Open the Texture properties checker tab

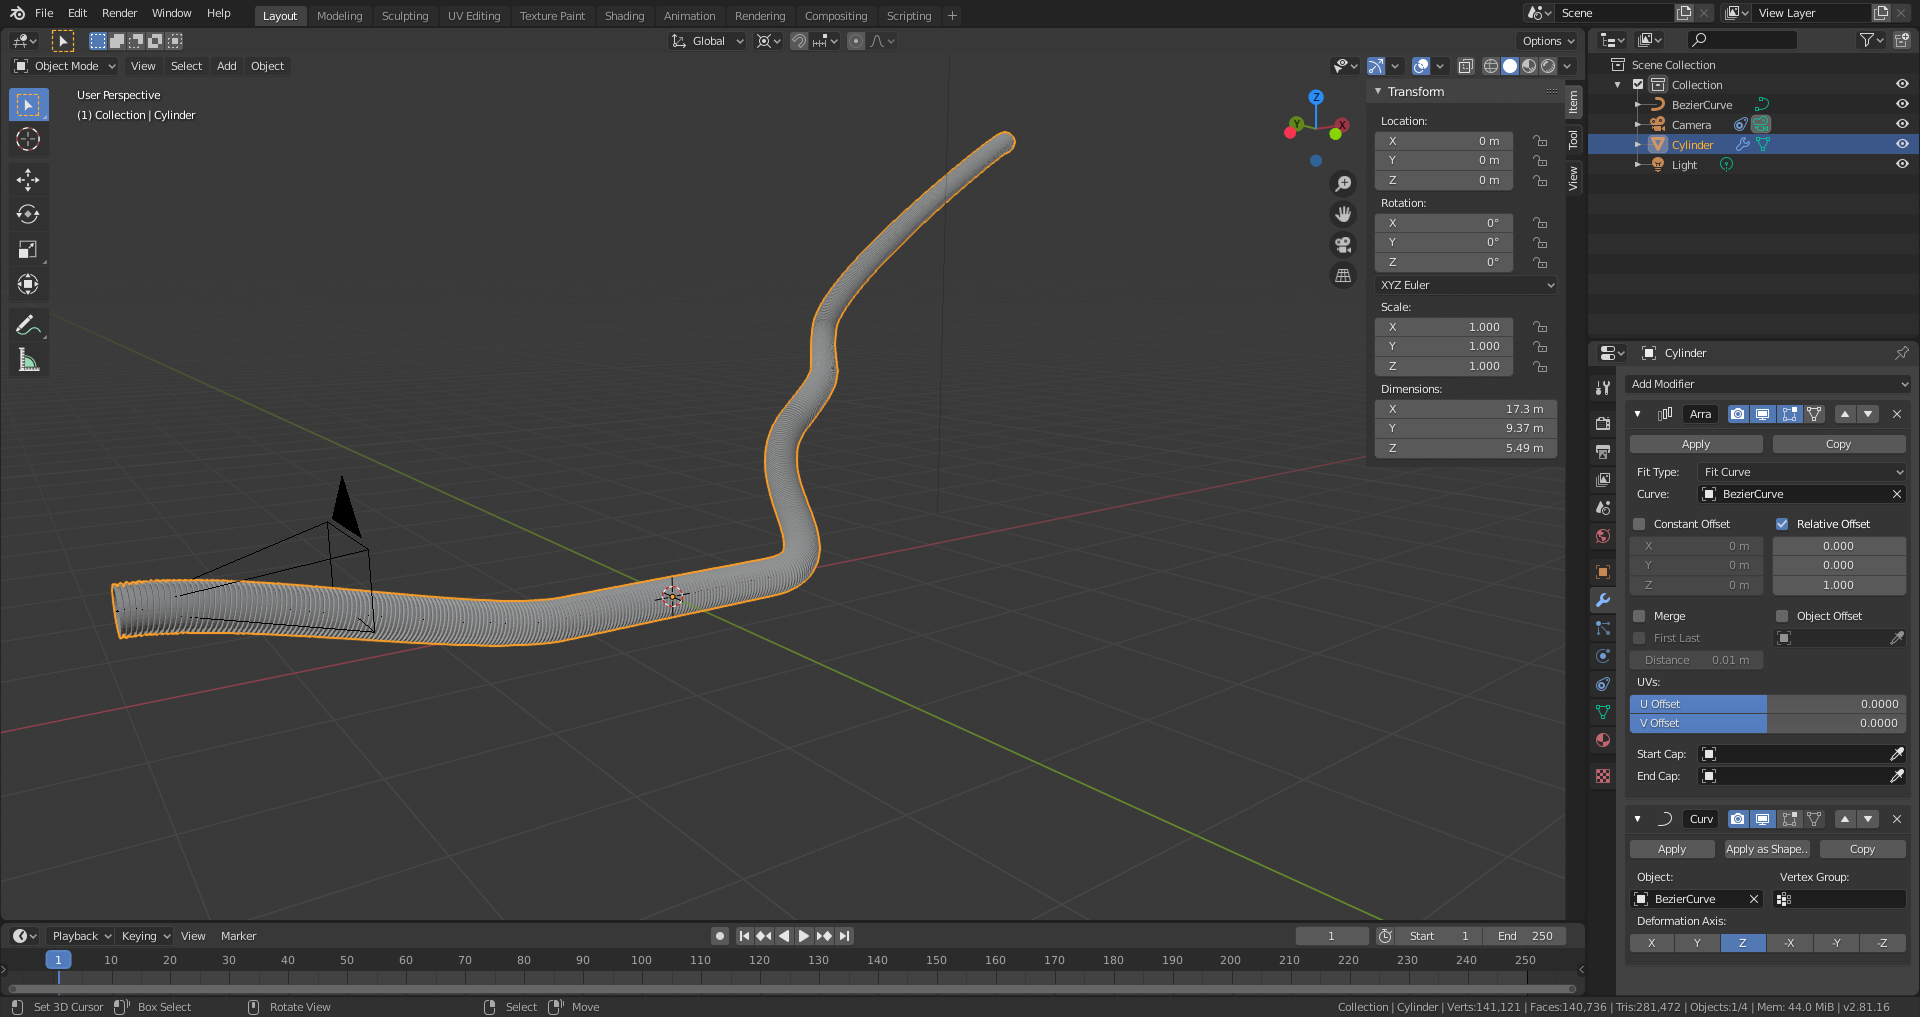(x=1603, y=776)
